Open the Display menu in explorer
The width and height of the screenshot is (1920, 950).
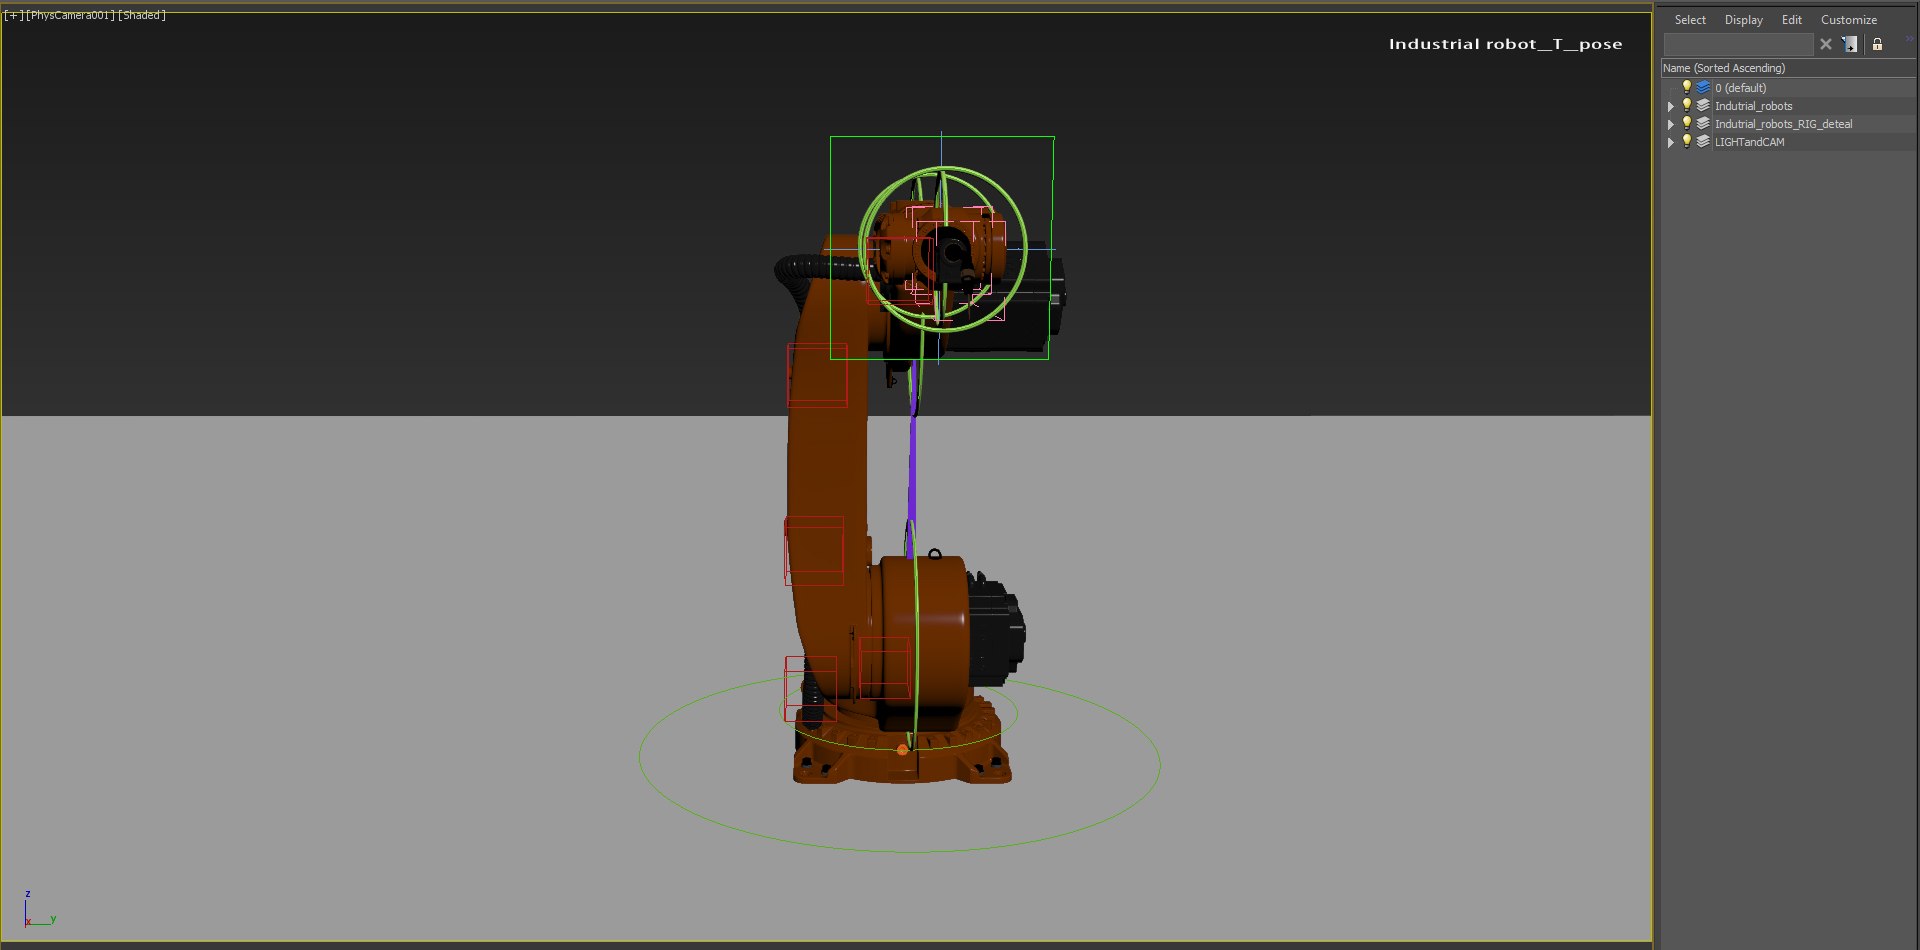pyautogui.click(x=1743, y=20)
